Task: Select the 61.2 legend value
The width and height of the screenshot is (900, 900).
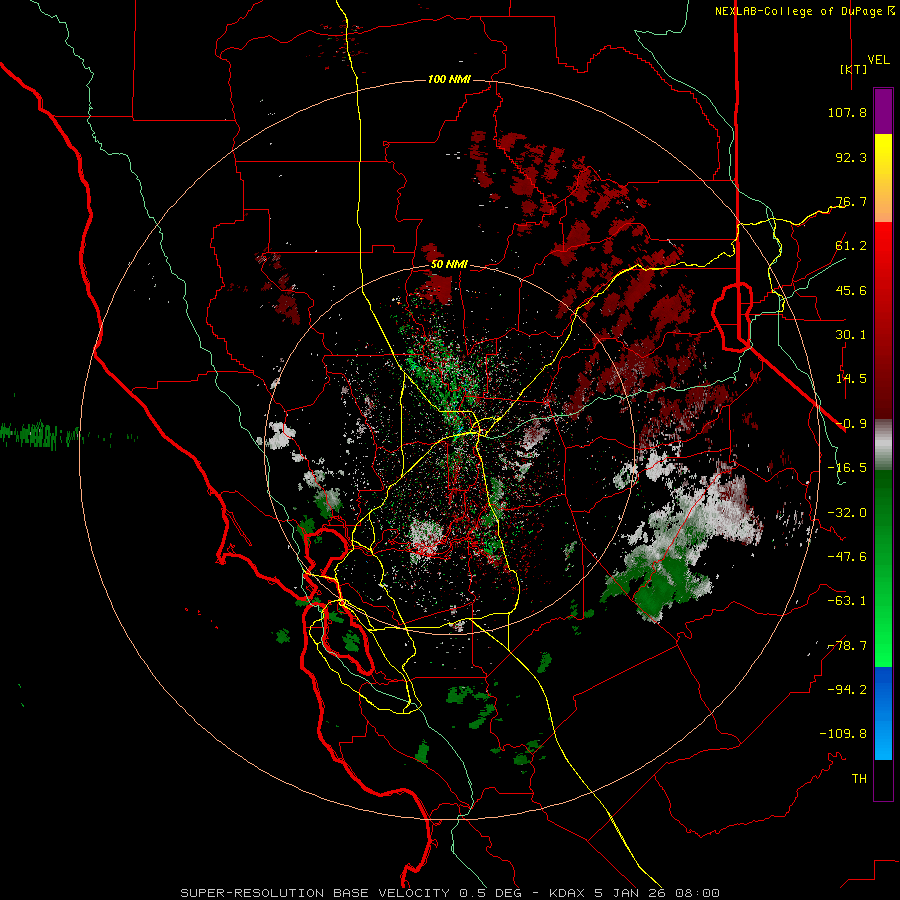Action: (851, 246)
